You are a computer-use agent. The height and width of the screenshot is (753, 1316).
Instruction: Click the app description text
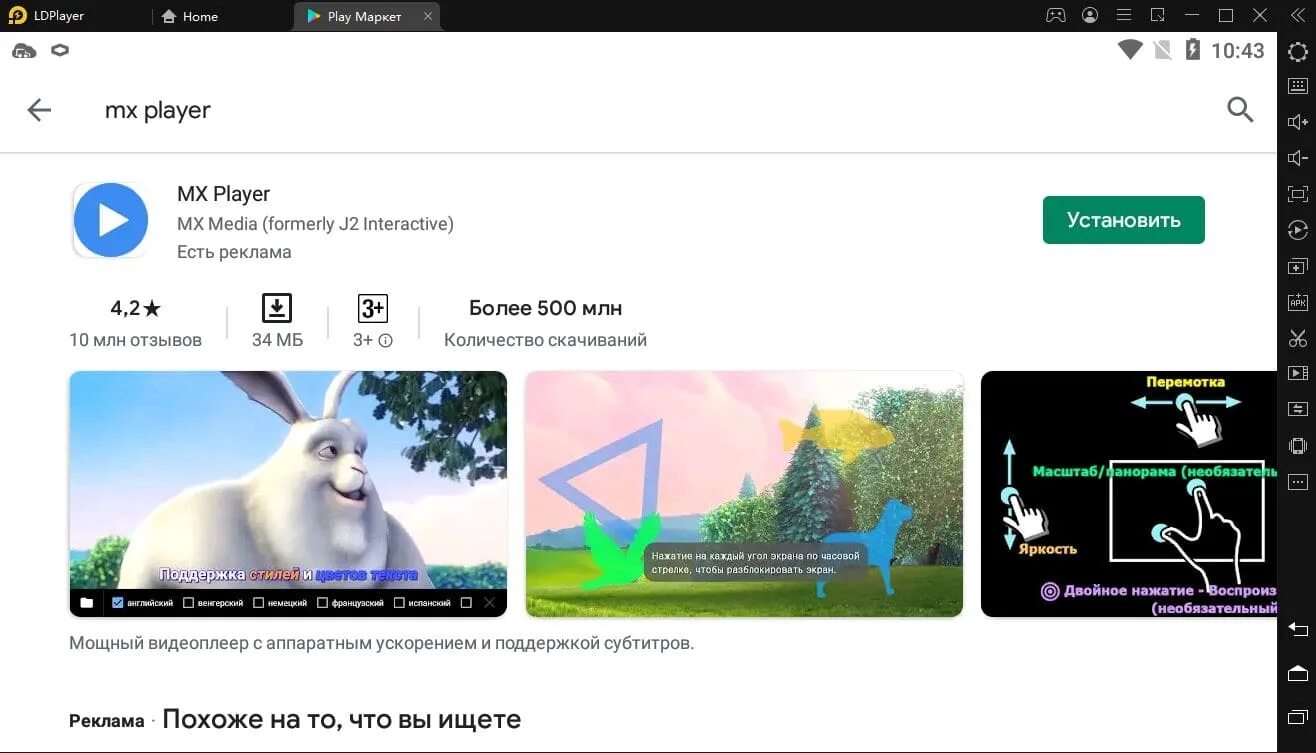pos(381,643)
